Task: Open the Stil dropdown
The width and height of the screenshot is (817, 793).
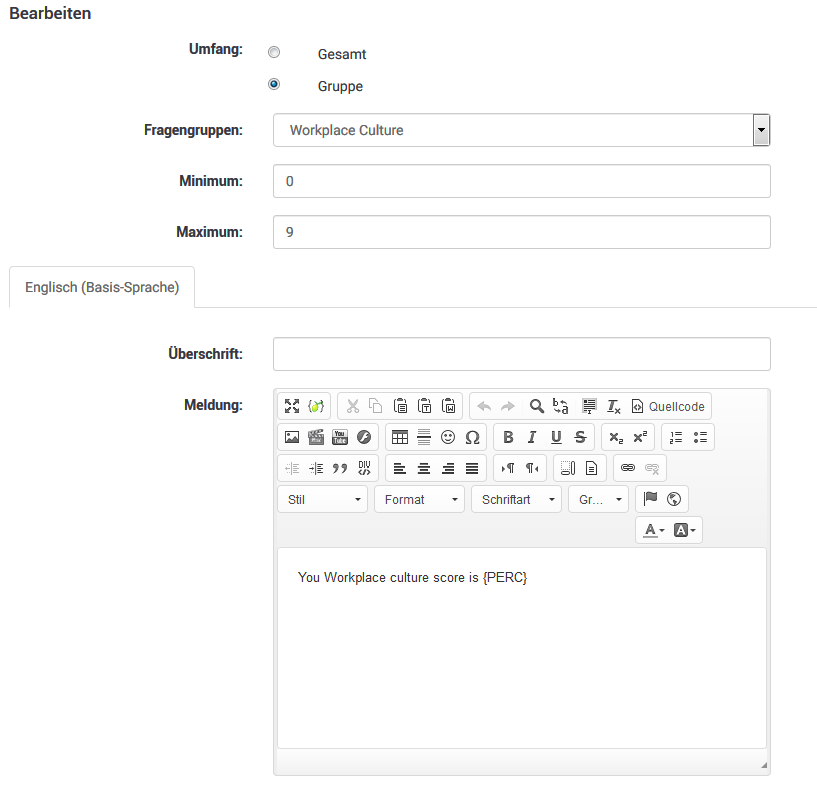Action: point(323,499)
